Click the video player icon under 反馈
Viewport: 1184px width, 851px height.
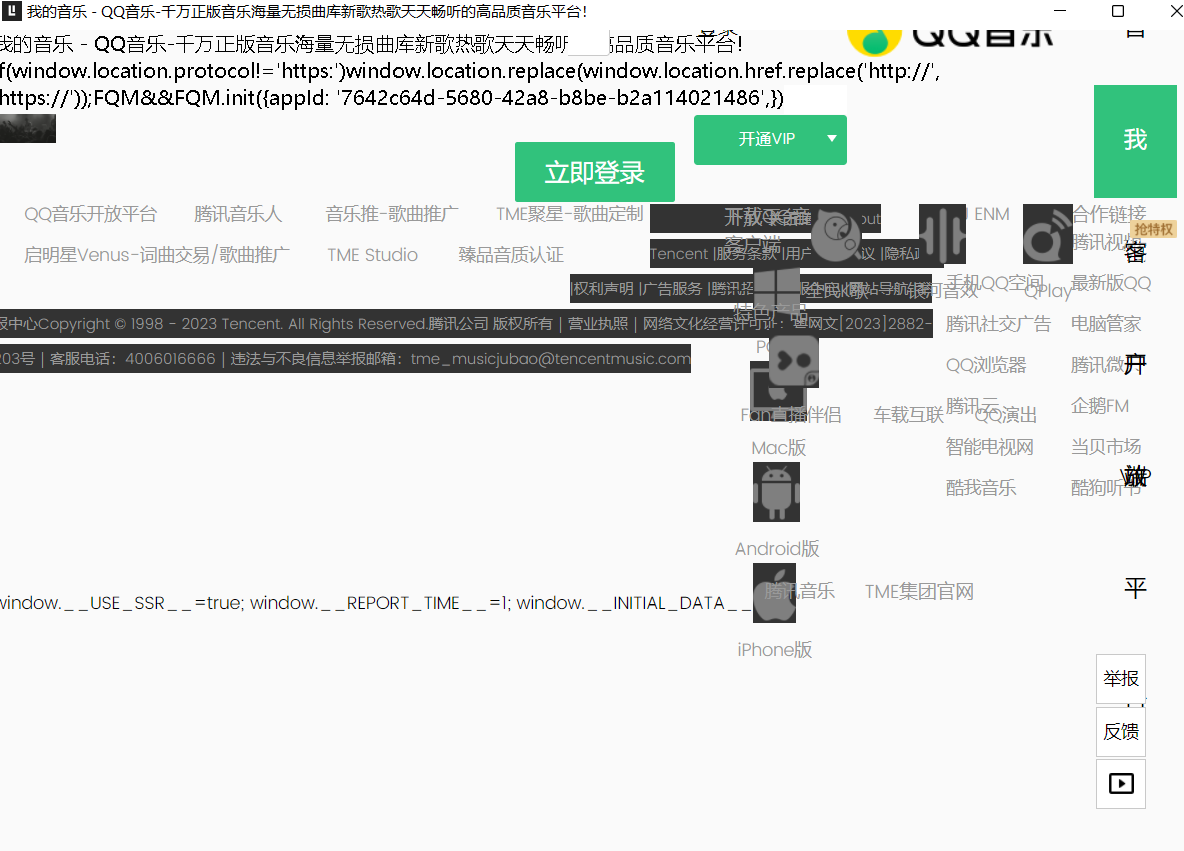[x=1121, y=784]
